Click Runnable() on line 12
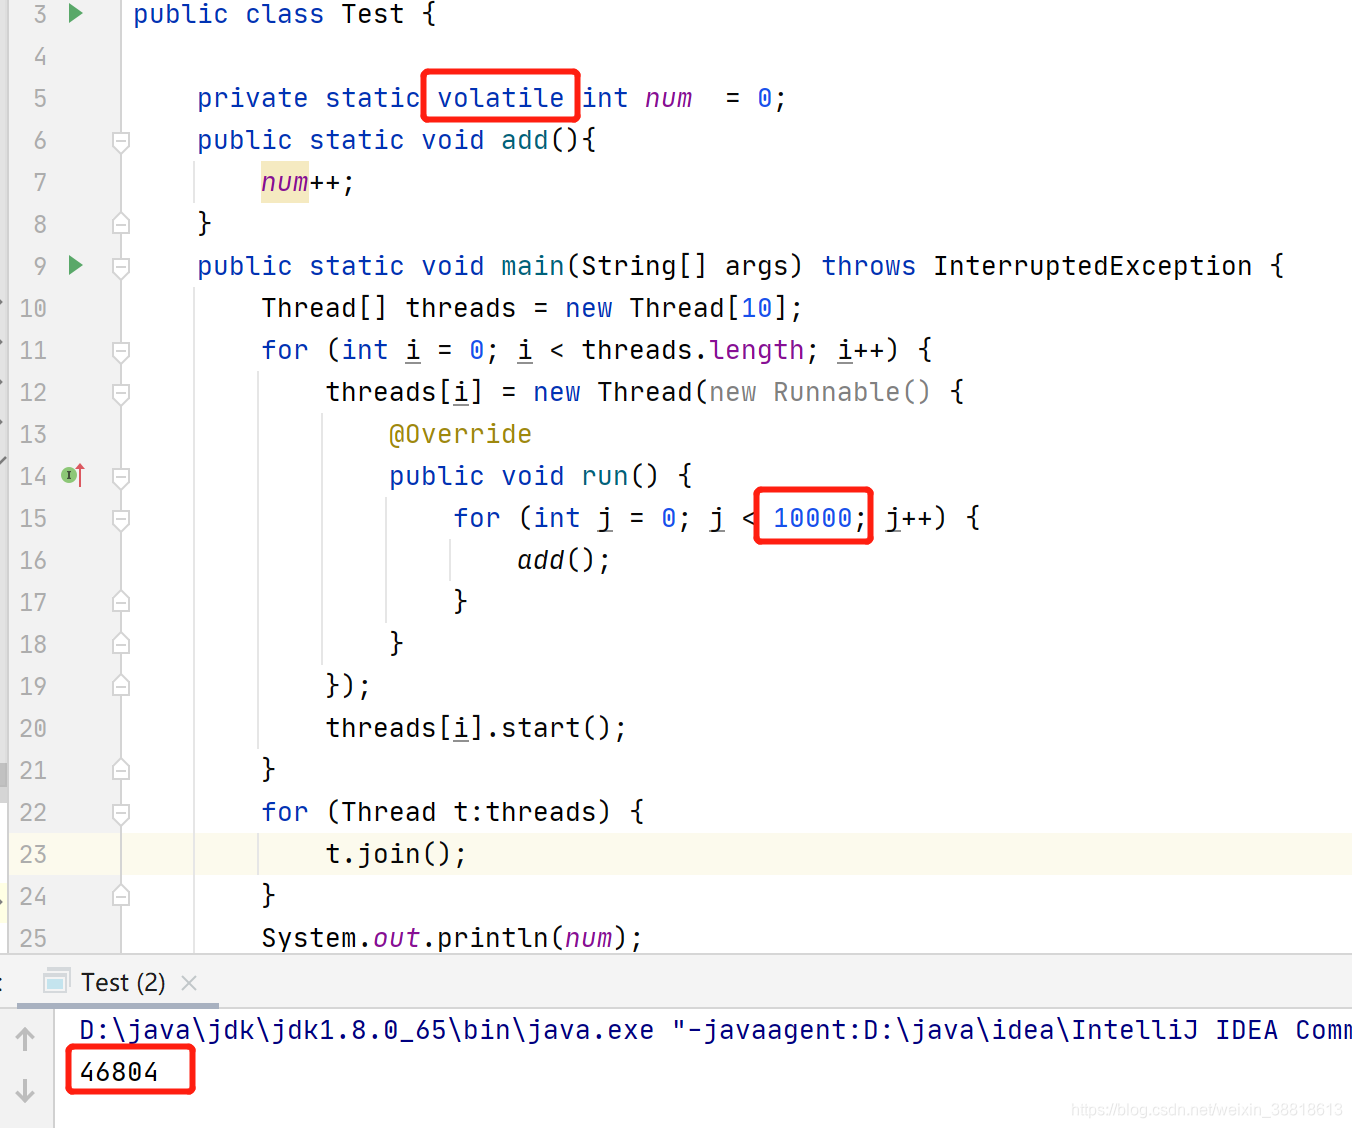1352x1128 pixels. [x=851, y=392]
